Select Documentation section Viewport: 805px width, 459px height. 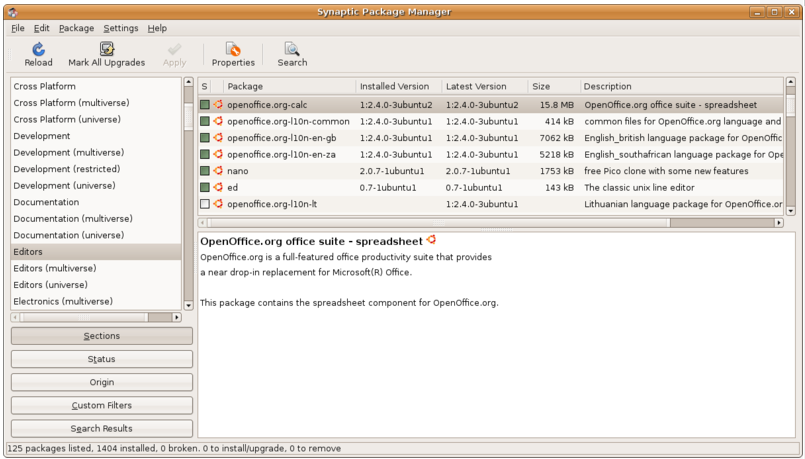click(x=96, y=202)
